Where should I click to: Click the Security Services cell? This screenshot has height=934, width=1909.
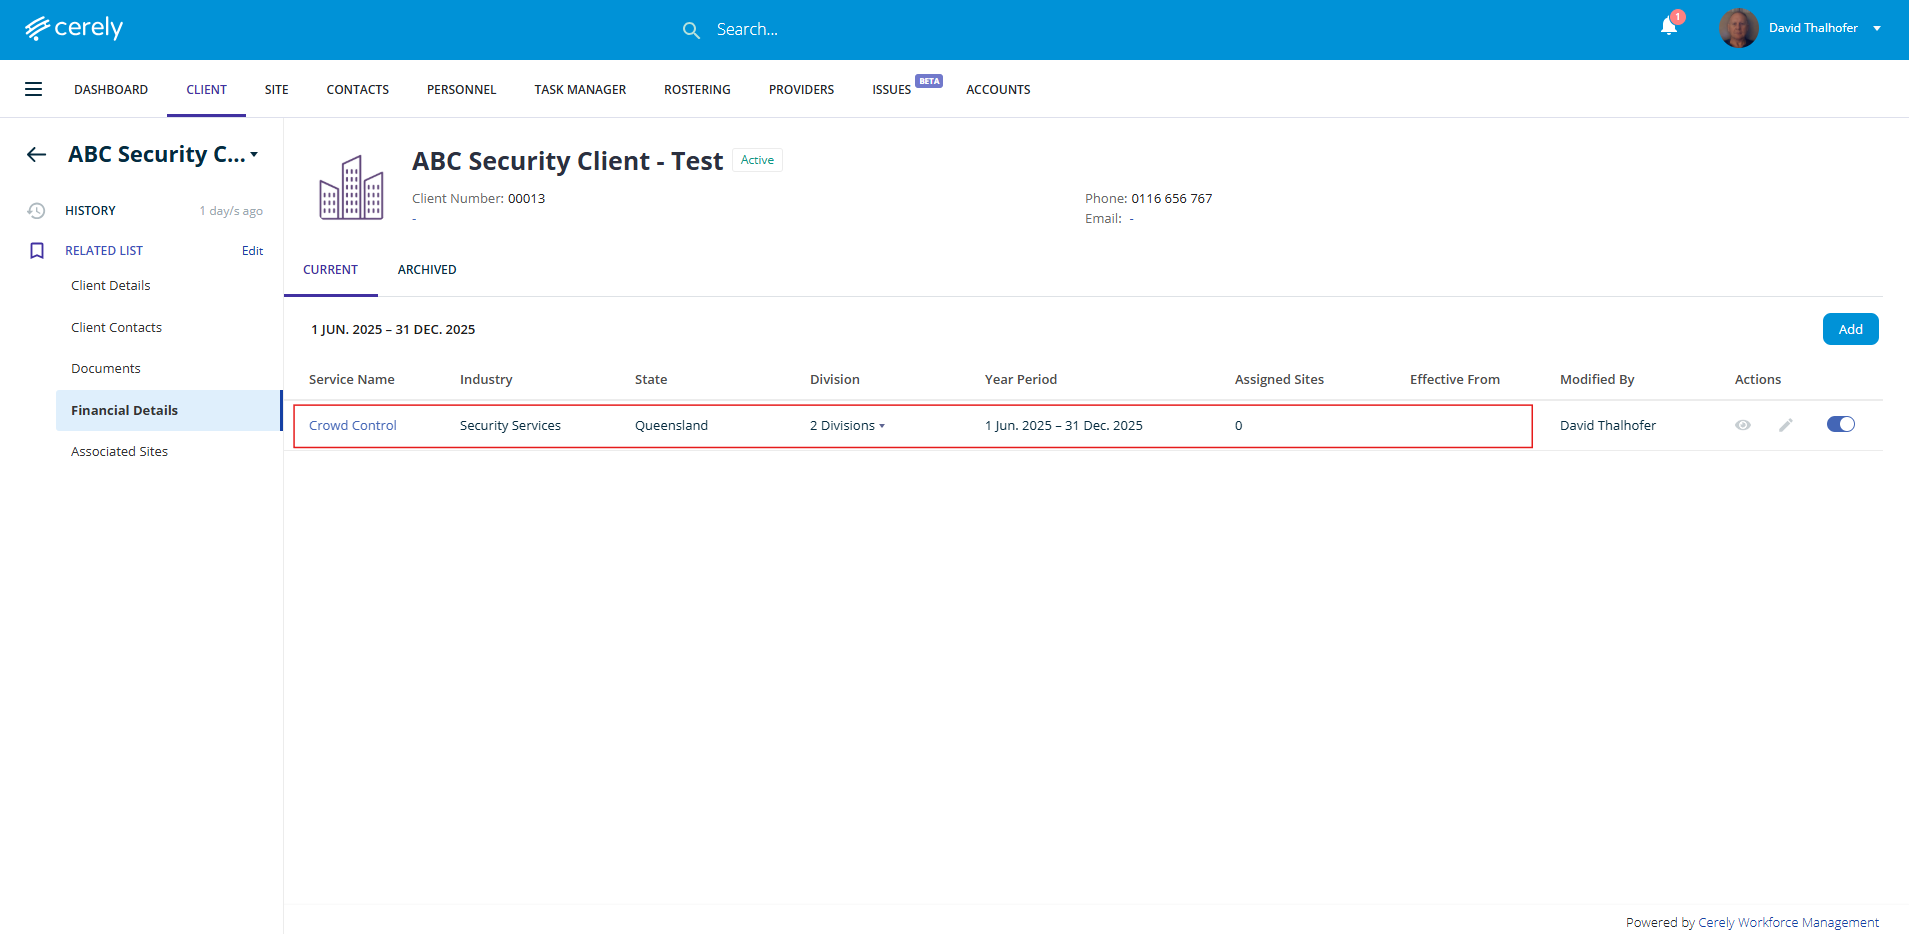pos(510,425)
